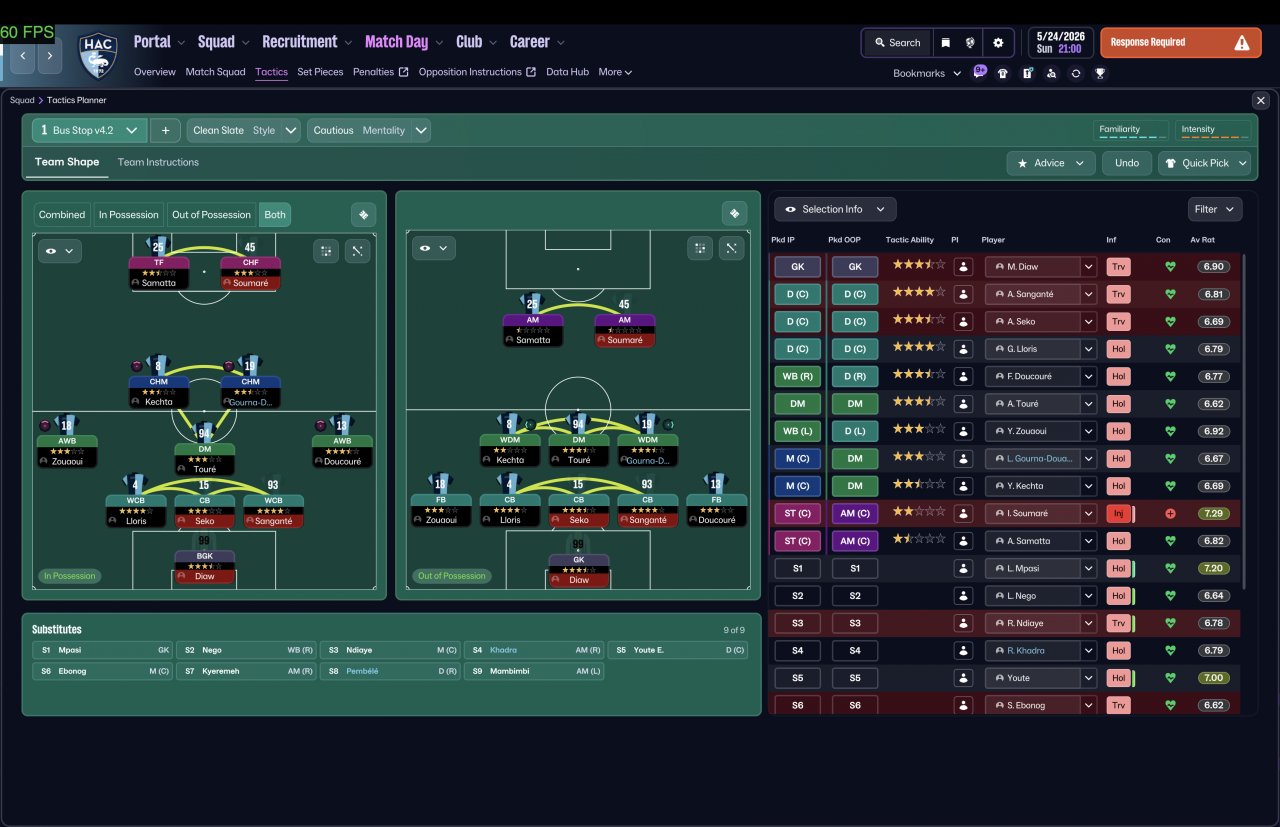This screenshot has width=1280, height=827.
Task: Click the report card shortcut icon
Action: click(x=1027, y=73)
